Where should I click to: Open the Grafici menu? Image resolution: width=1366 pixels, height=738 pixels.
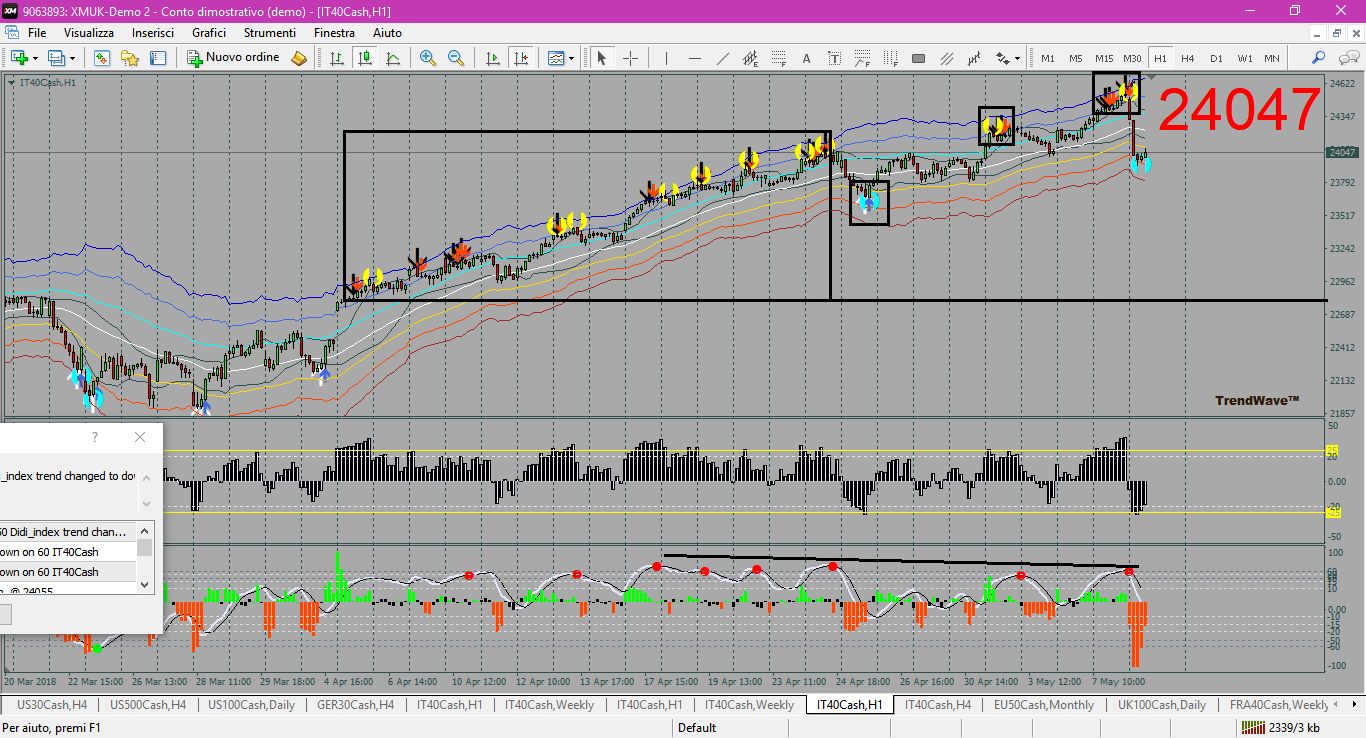point(209,33)
